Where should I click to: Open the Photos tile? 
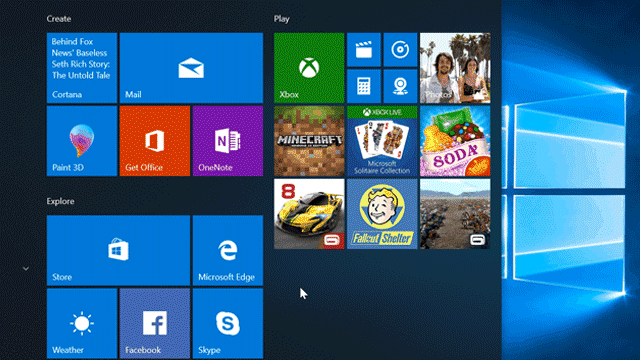pos(455,68)
